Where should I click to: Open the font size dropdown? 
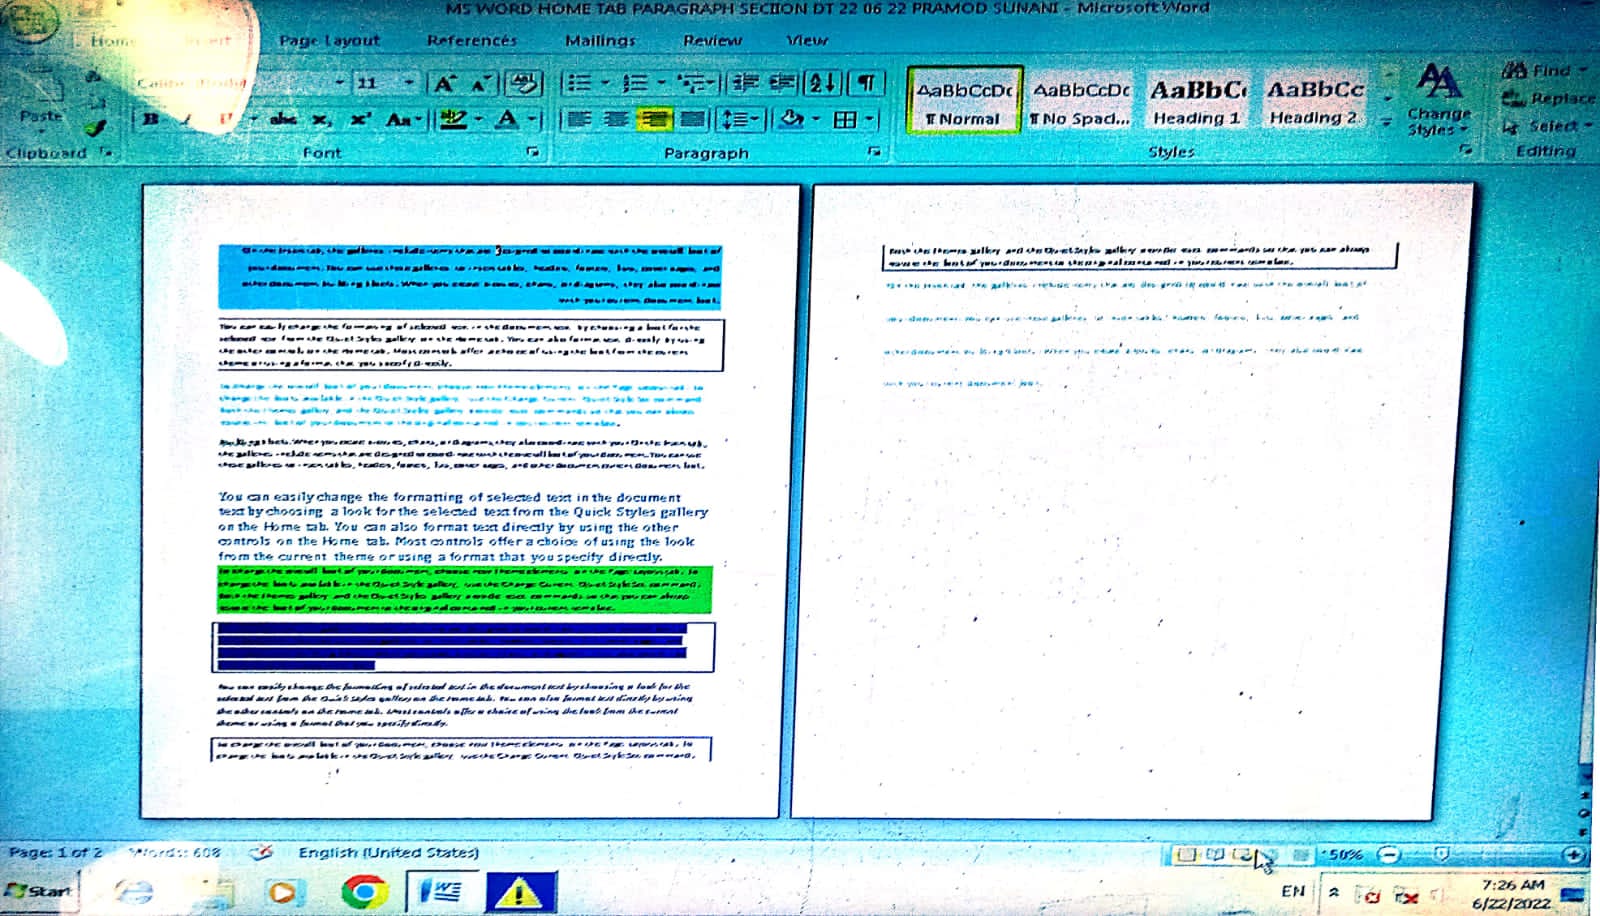click(408, 83)
